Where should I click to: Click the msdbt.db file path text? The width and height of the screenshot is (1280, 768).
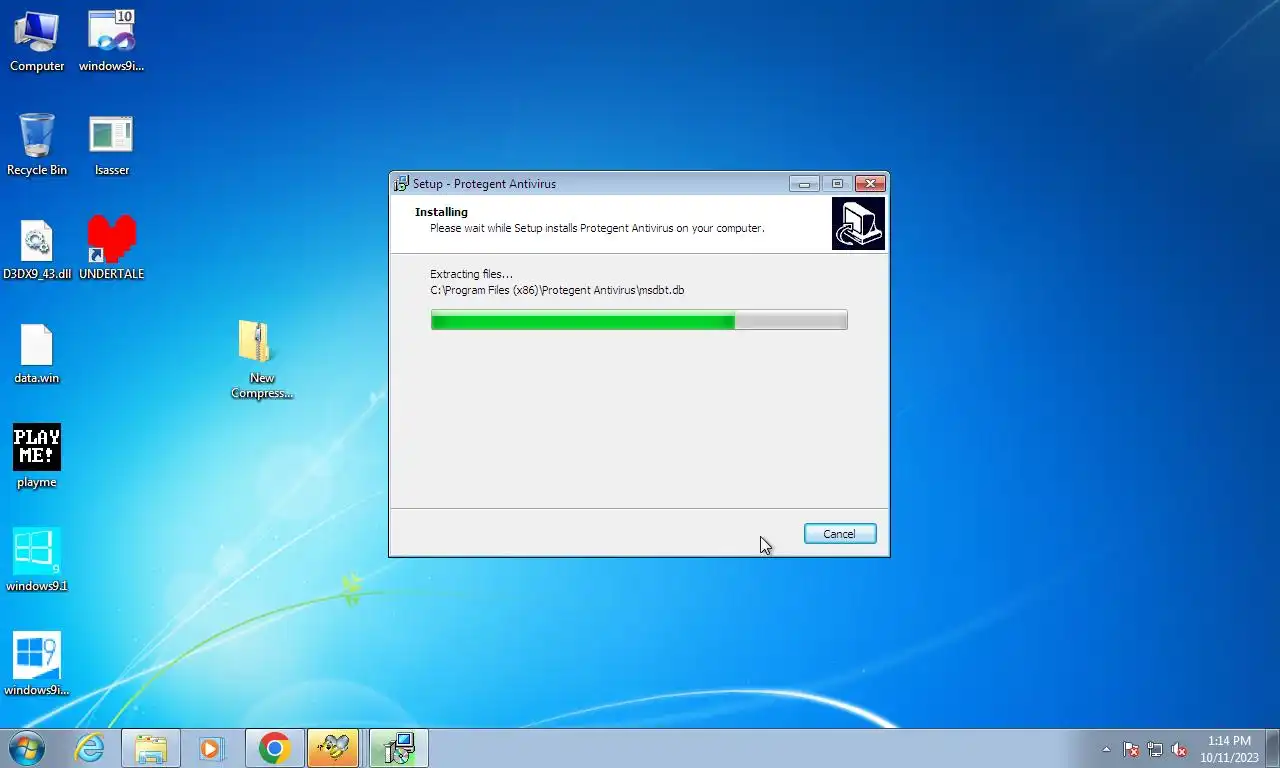(557, 290)
